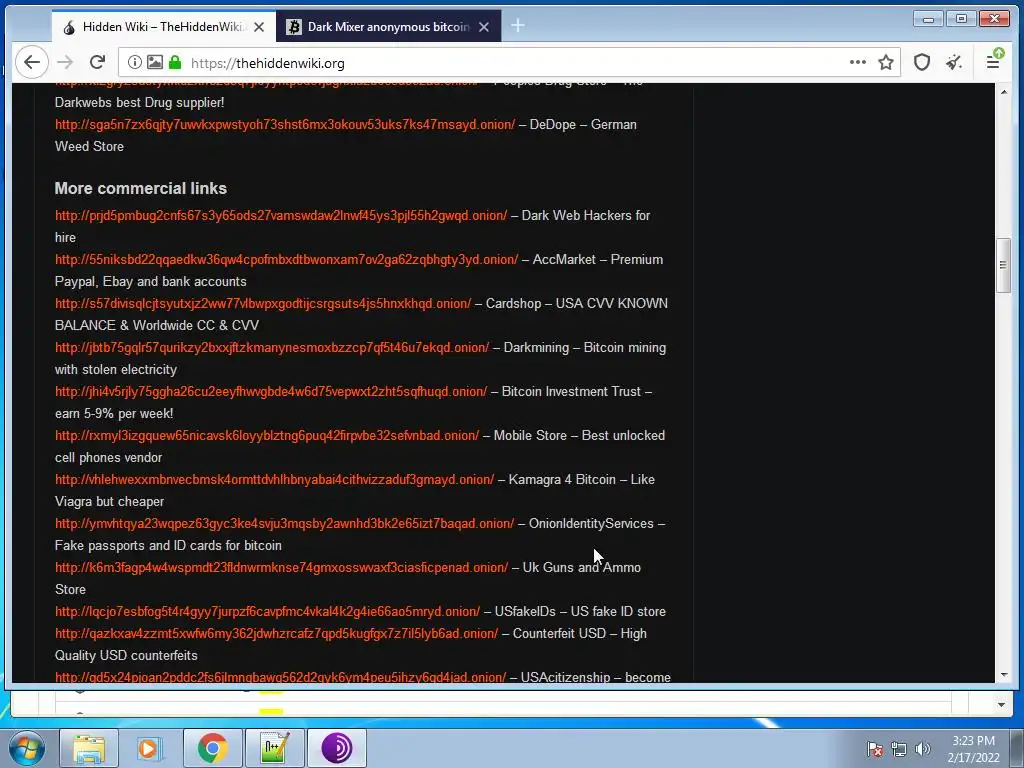The image size is (1024, 768).
Task: Click 'Darkwebs best Drug supplier!' text
Action: pyautogui.click(x=139, y=103)
